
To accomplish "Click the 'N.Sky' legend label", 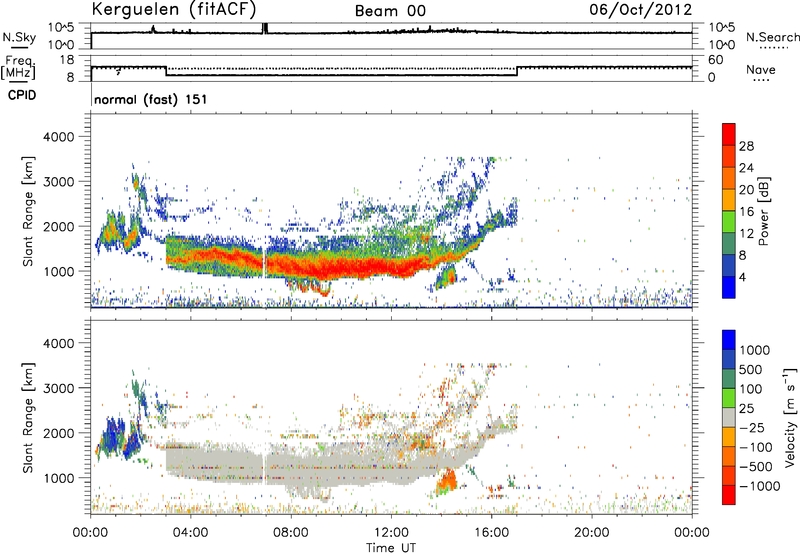I will pos(19,37).
